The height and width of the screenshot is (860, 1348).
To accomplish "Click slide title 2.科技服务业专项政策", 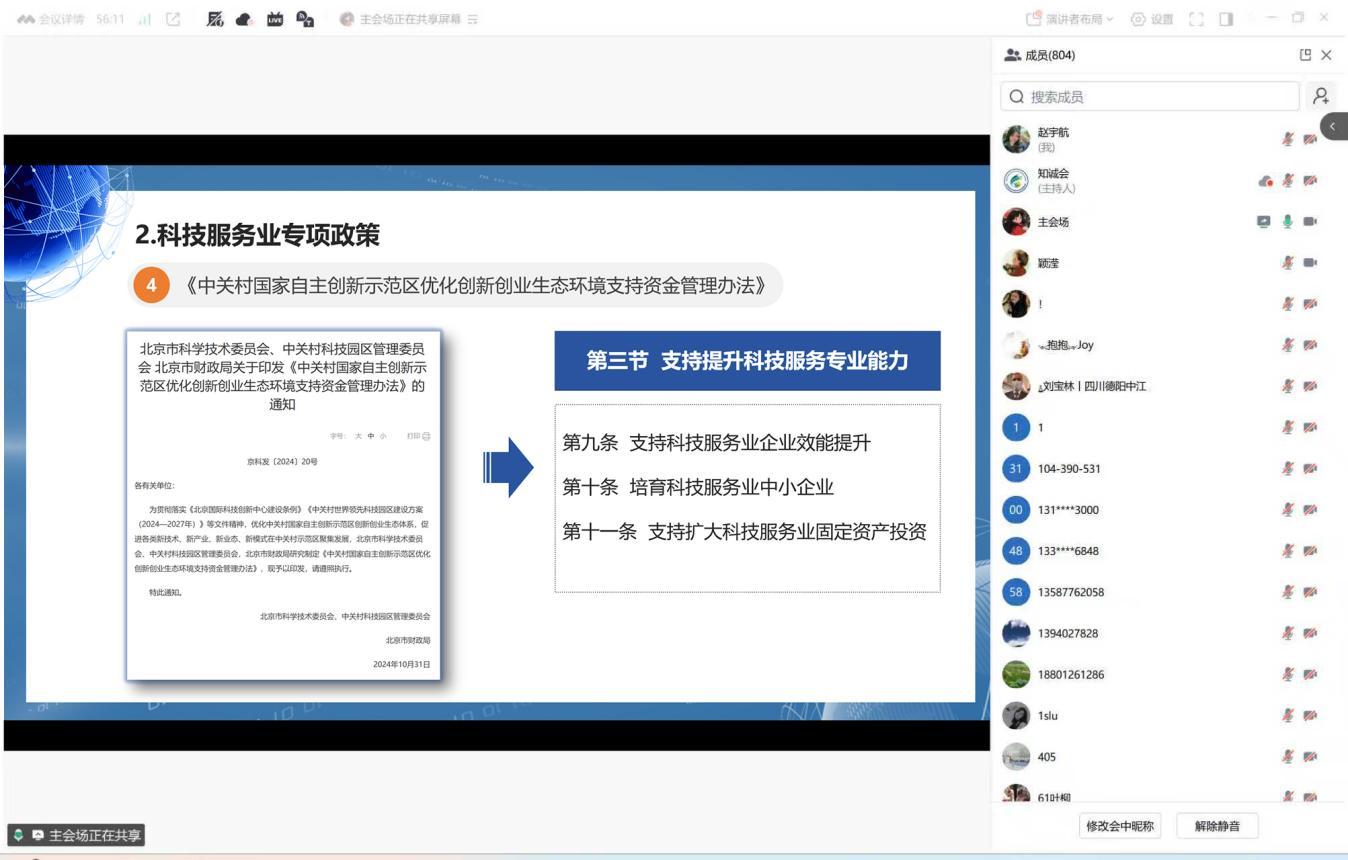I will coord(257,235).
